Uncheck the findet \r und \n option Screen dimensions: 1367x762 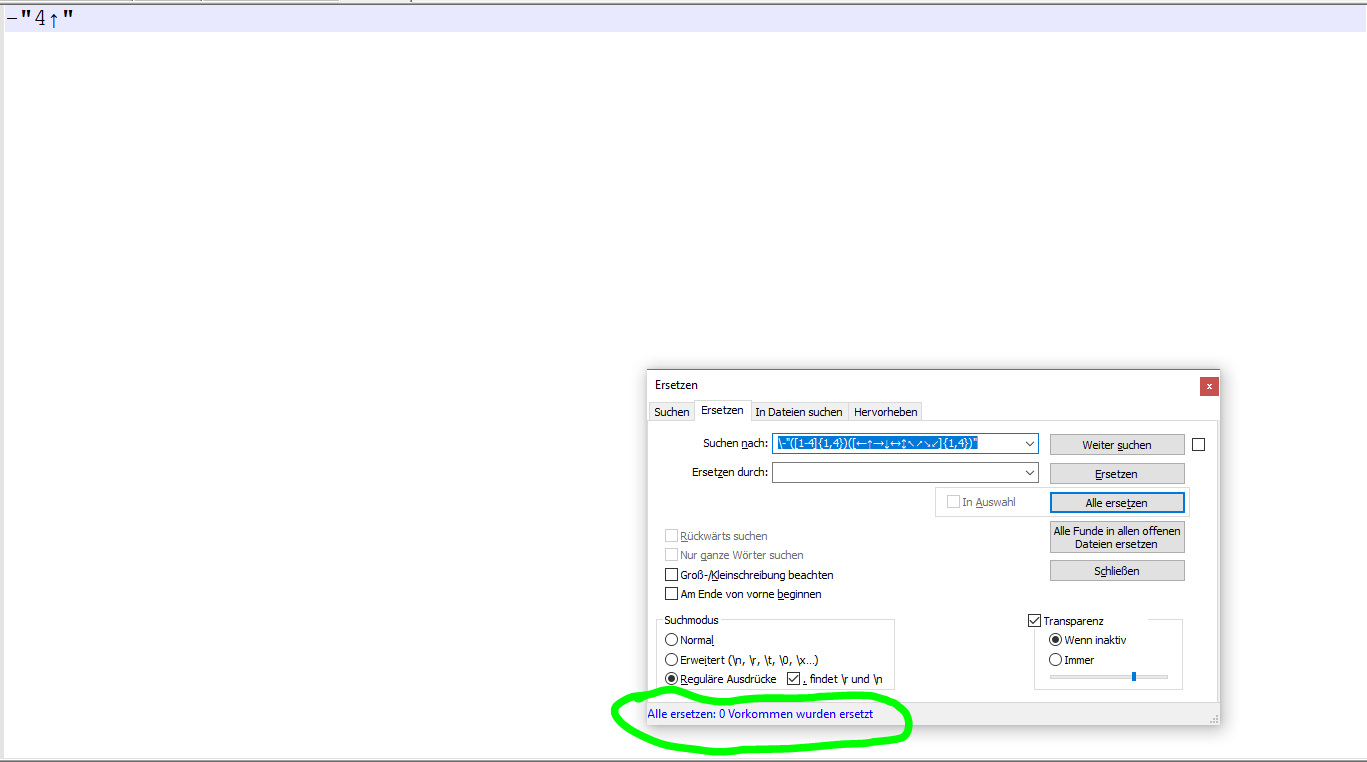point(793,678)
